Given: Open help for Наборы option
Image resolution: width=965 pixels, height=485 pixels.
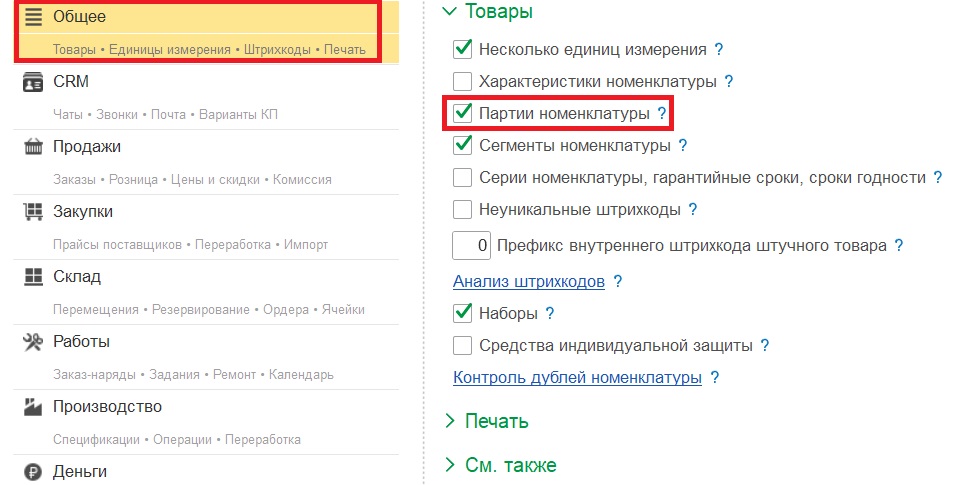Looking at the screenshot, I should coord(550,313).
